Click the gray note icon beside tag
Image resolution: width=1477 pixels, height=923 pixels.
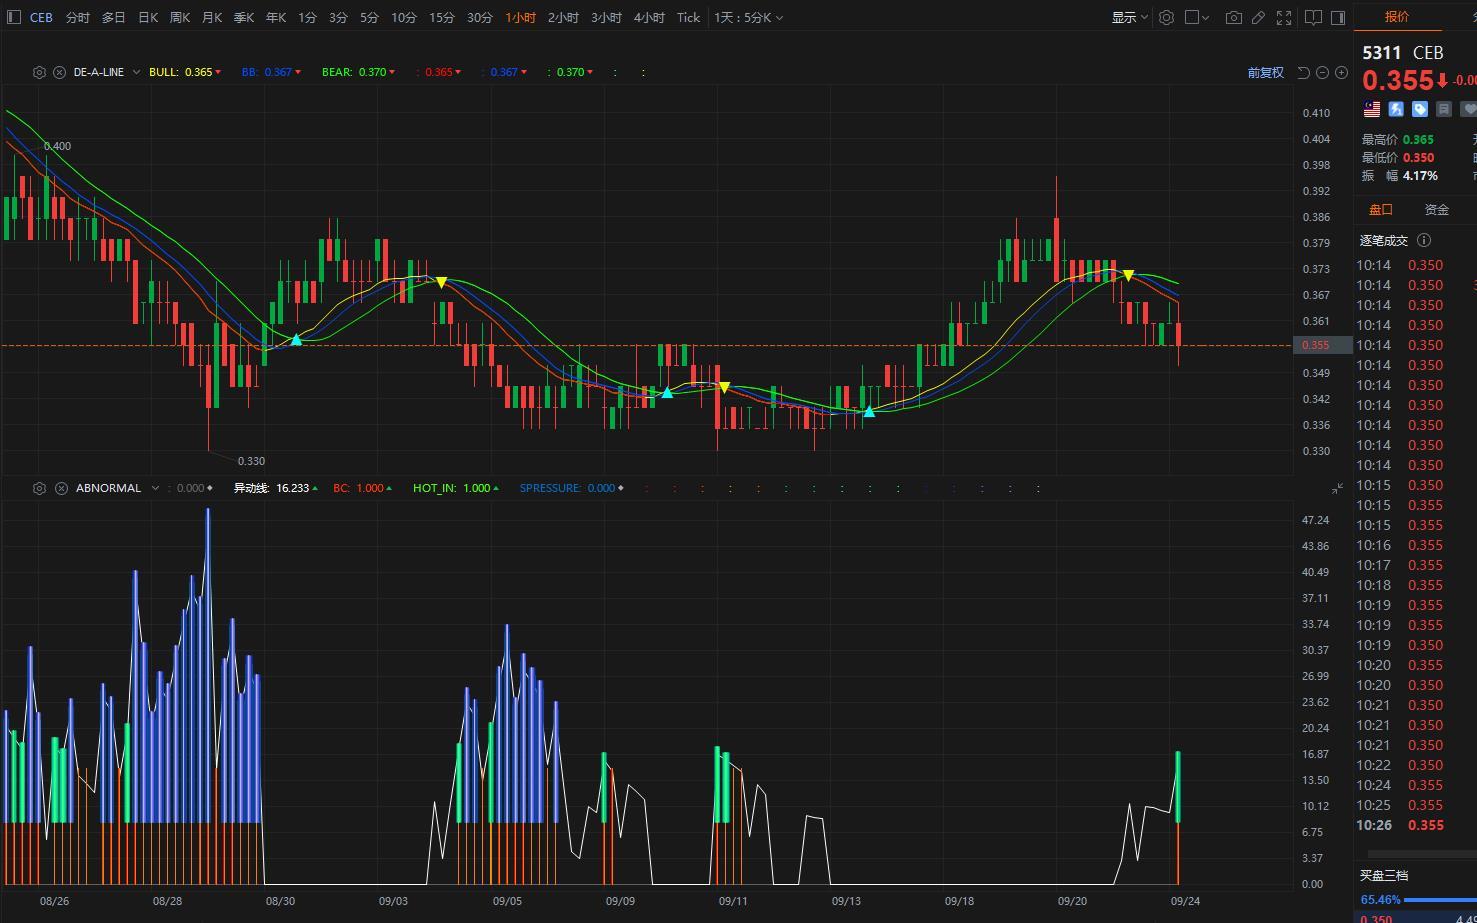click(1444, 109)
